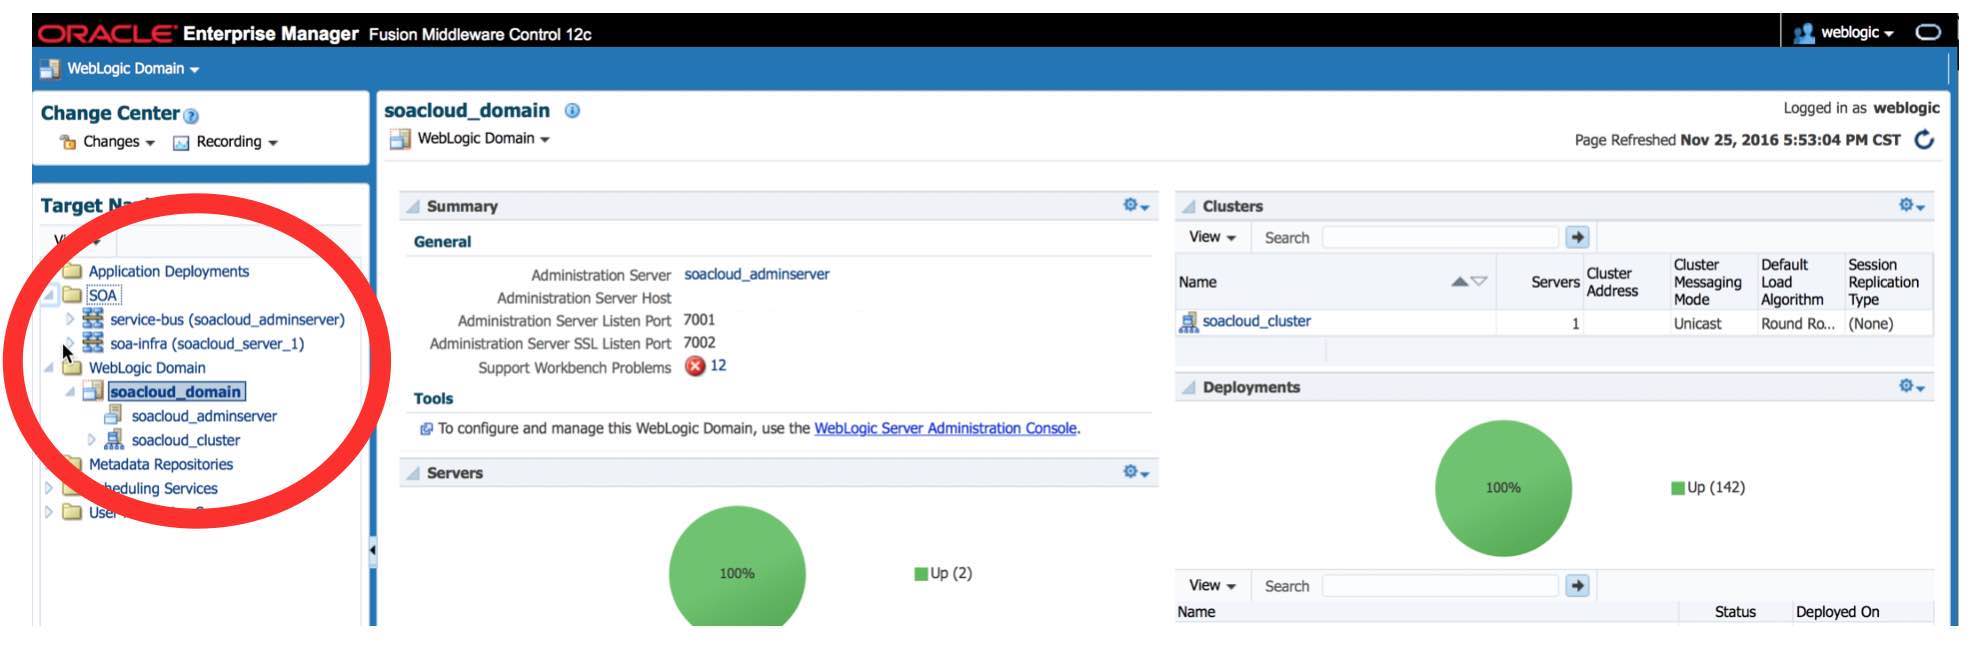Image resolution: width=1984 pixels, height=660 pixels.
Task: Open soacloud_cluster link in Clusters table
Action: pyautogui.click(x=1256, y=321)
